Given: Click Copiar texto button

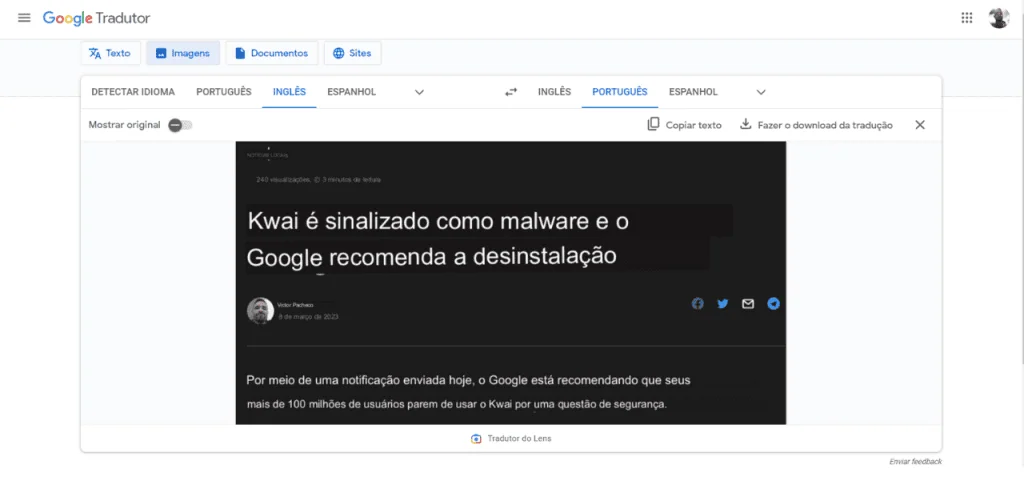Looking at the screenshot, I should tap(684, 125).
